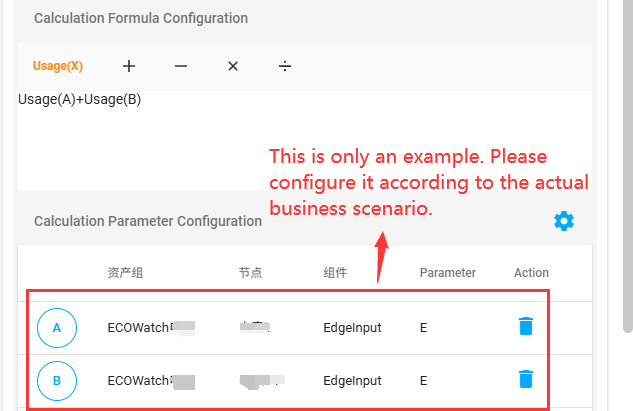The width and height of the screenshot is (633, 411).
Task: Click the minus operator icon
Action: [x=181, y=66]
